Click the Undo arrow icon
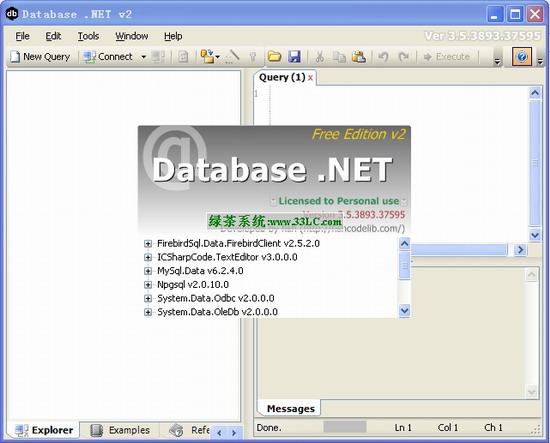The width and height of the screenshot is (550, 443). [x=383, y=57]
